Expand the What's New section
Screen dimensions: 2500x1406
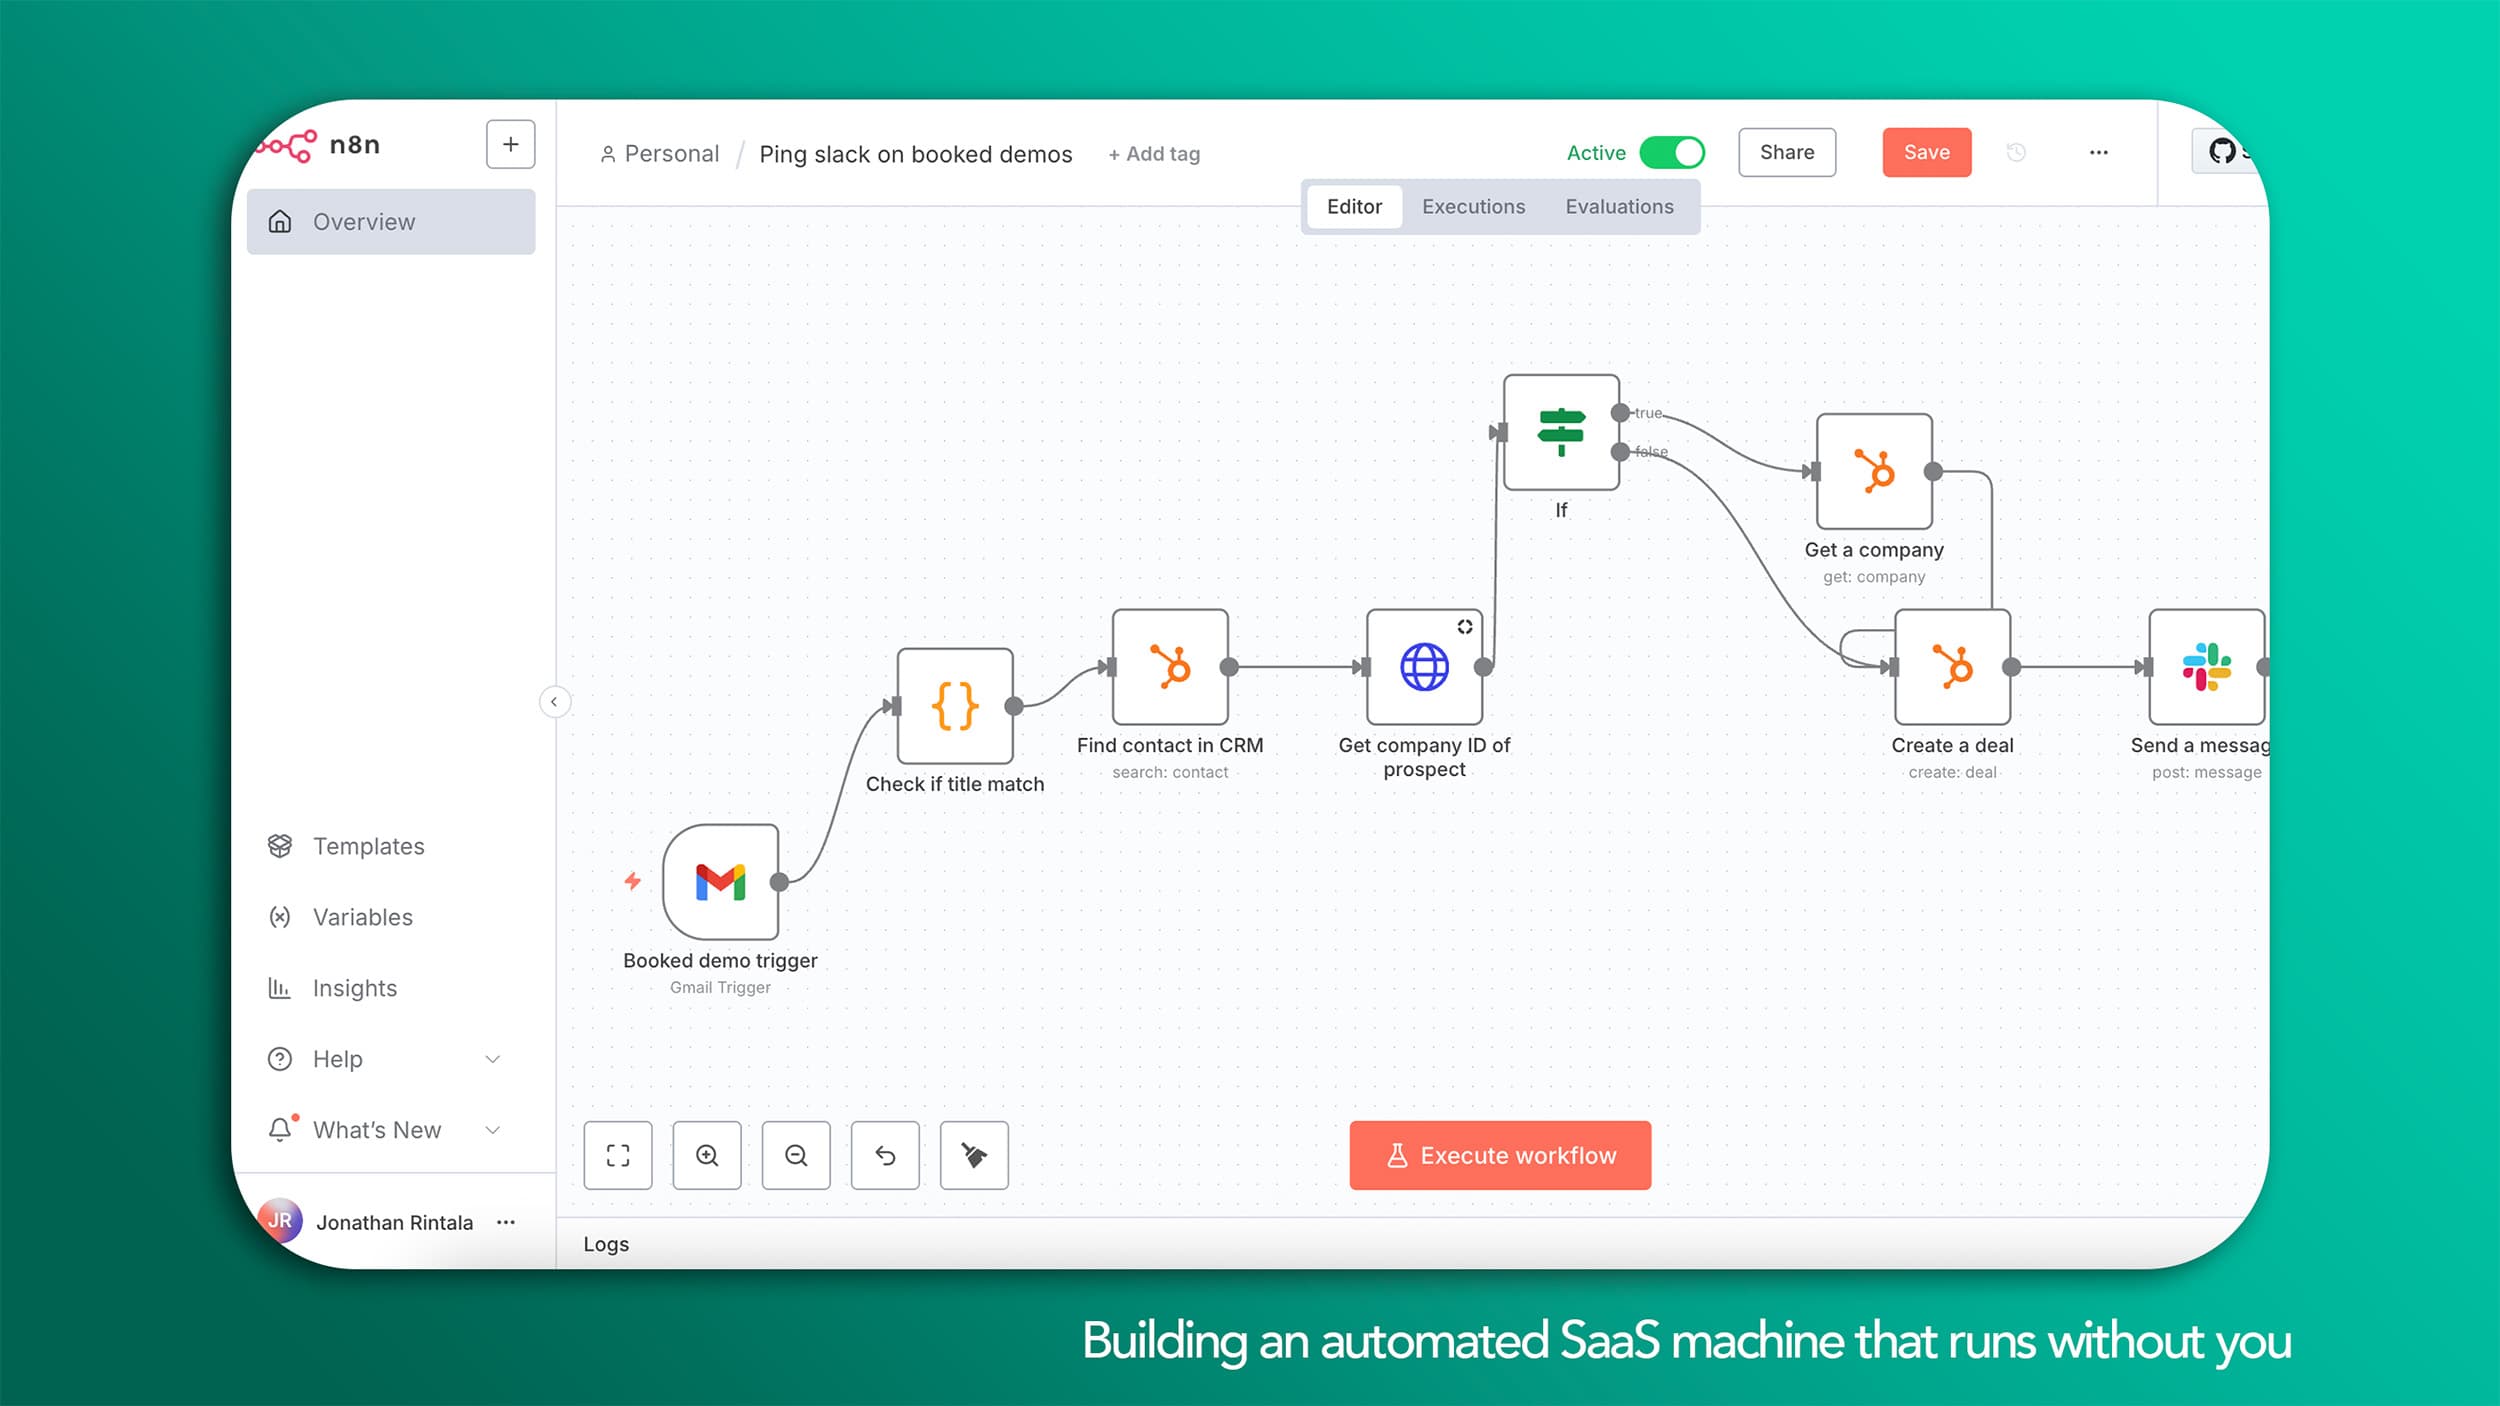click(x=492, y=1130)
